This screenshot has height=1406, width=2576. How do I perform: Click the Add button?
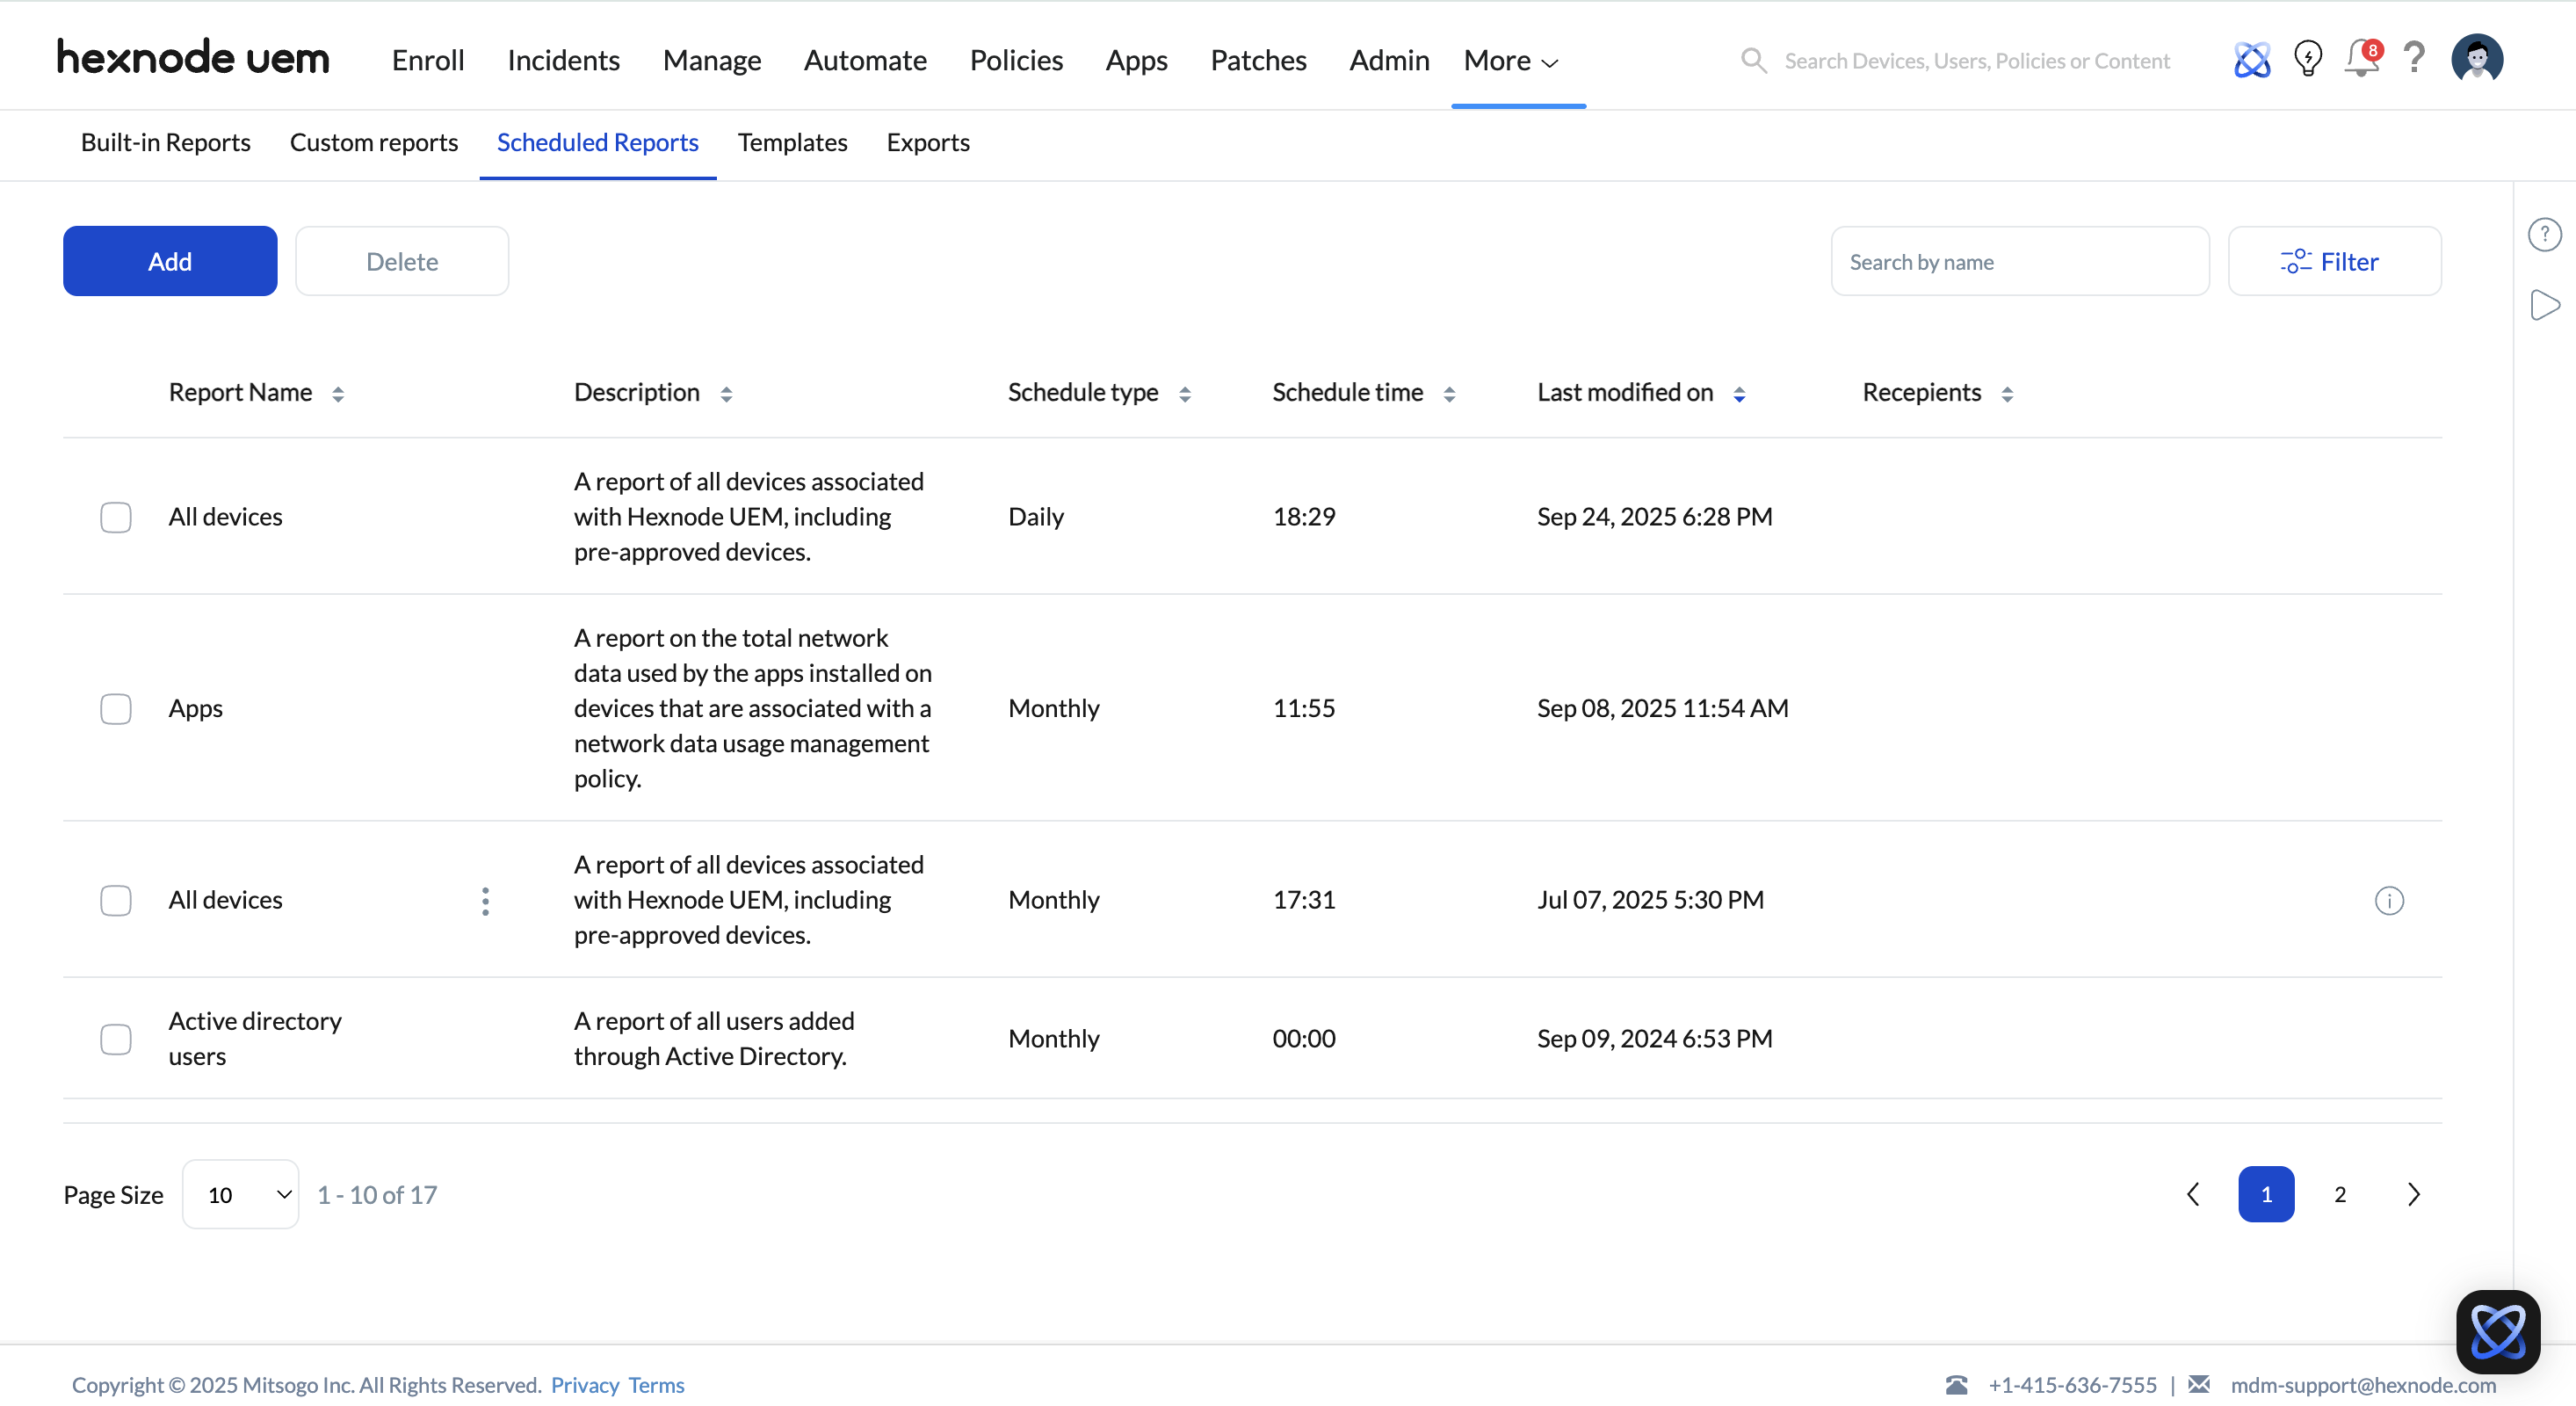[x=170, y=261]
